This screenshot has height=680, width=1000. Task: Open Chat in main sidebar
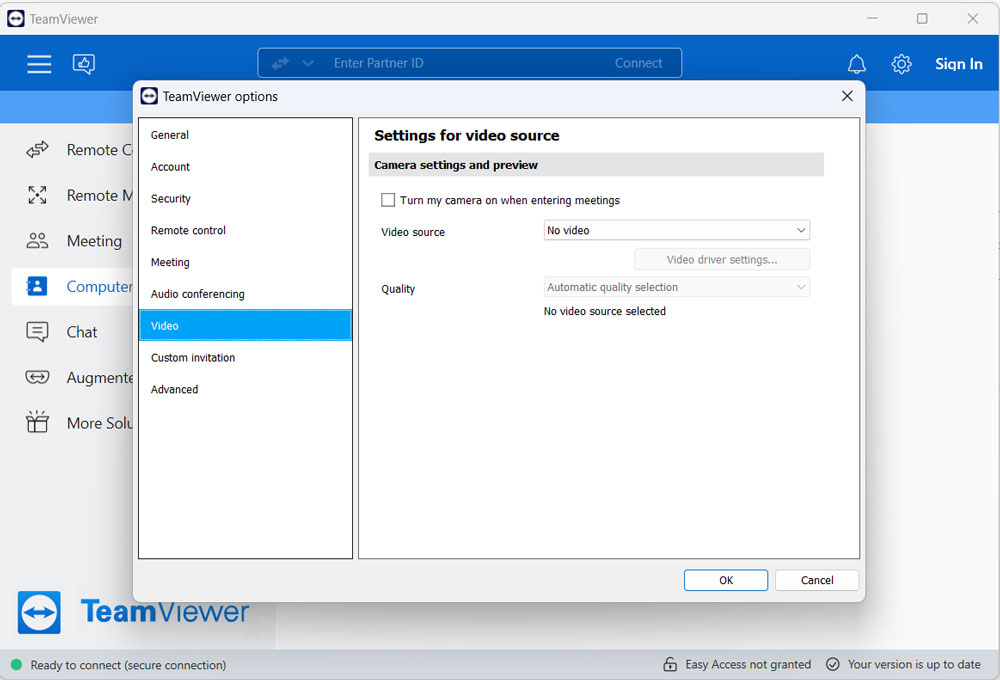[x=82, y=332]
